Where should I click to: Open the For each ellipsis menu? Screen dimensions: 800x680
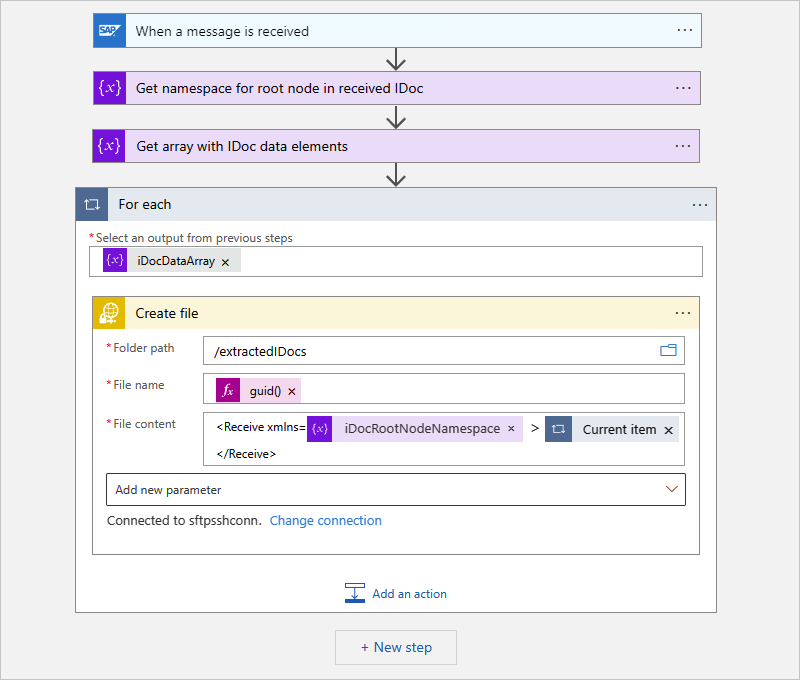pyautogui.click(x=699, y=204)
